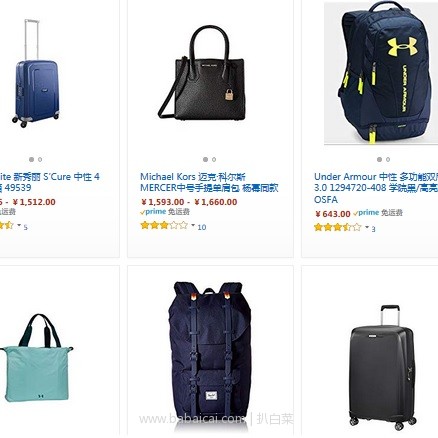Open the 10 reviews count link
Viewport: 438px width, 438px height.
tap(202, 227)
